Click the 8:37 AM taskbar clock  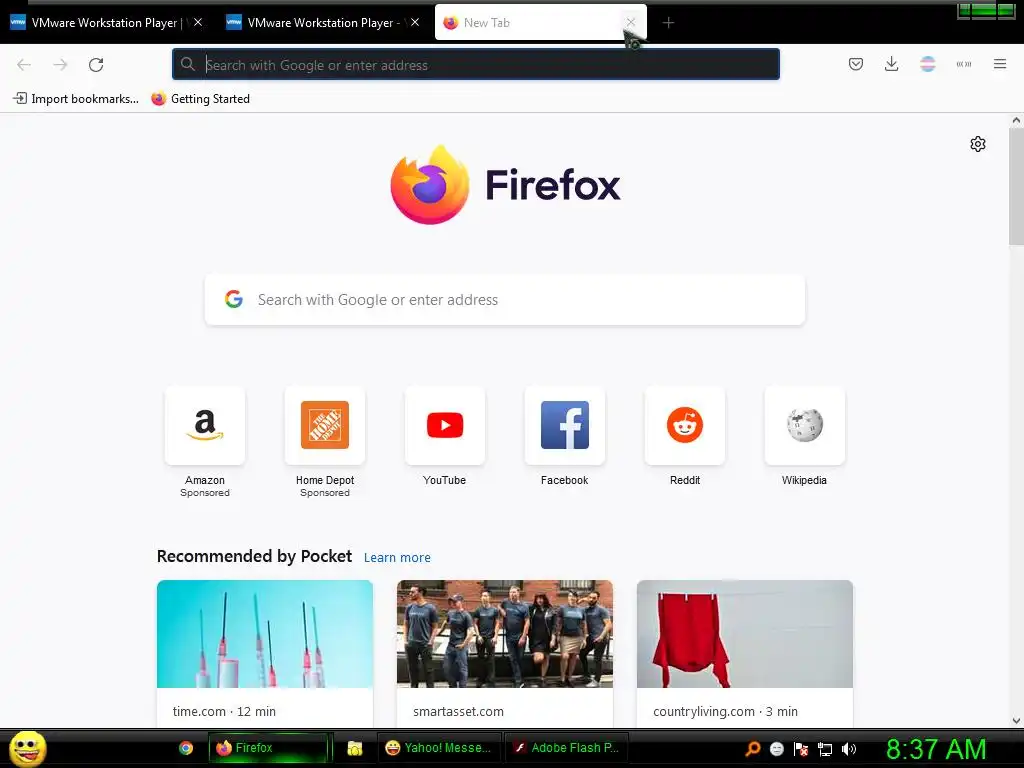[x=936, y=749]
